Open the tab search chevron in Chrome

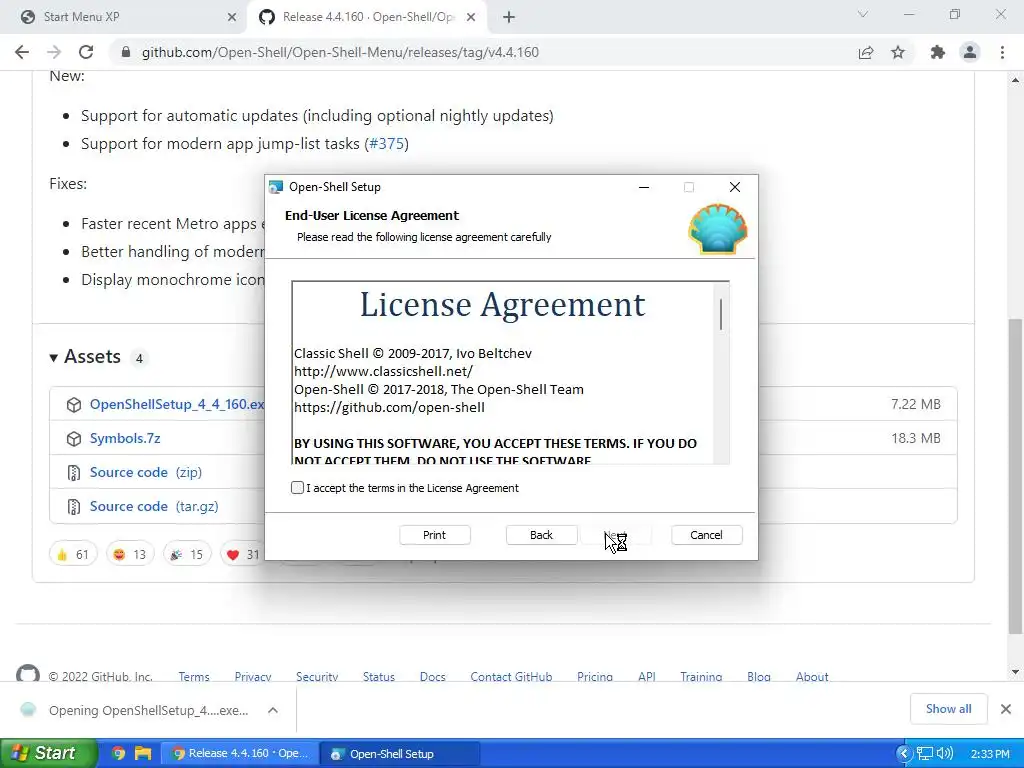click(863, 14)
